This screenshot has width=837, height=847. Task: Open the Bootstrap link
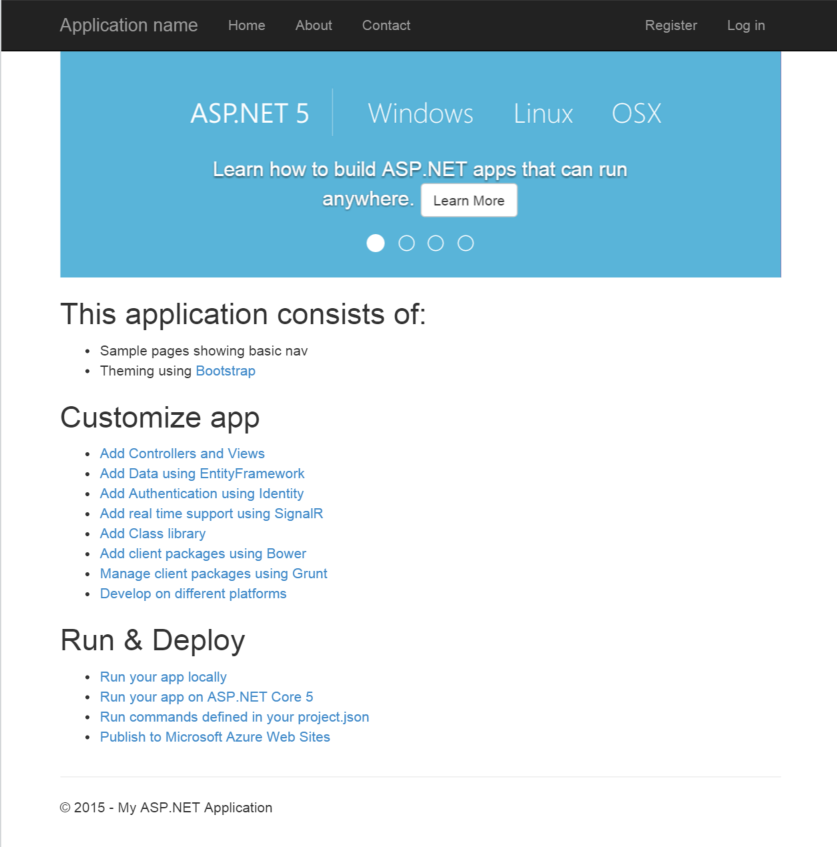coord(225,371)
